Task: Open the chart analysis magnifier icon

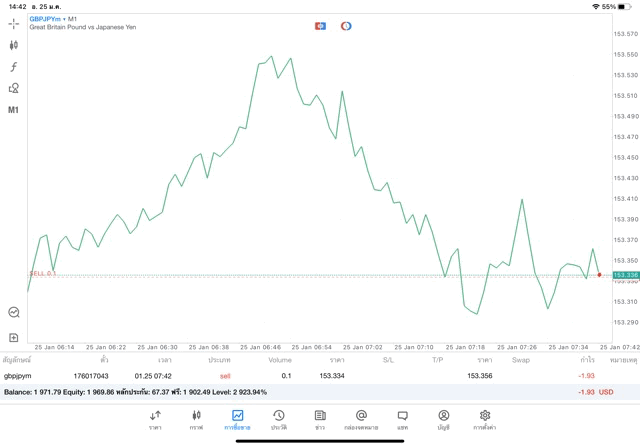Action: (x=14, y=312)
